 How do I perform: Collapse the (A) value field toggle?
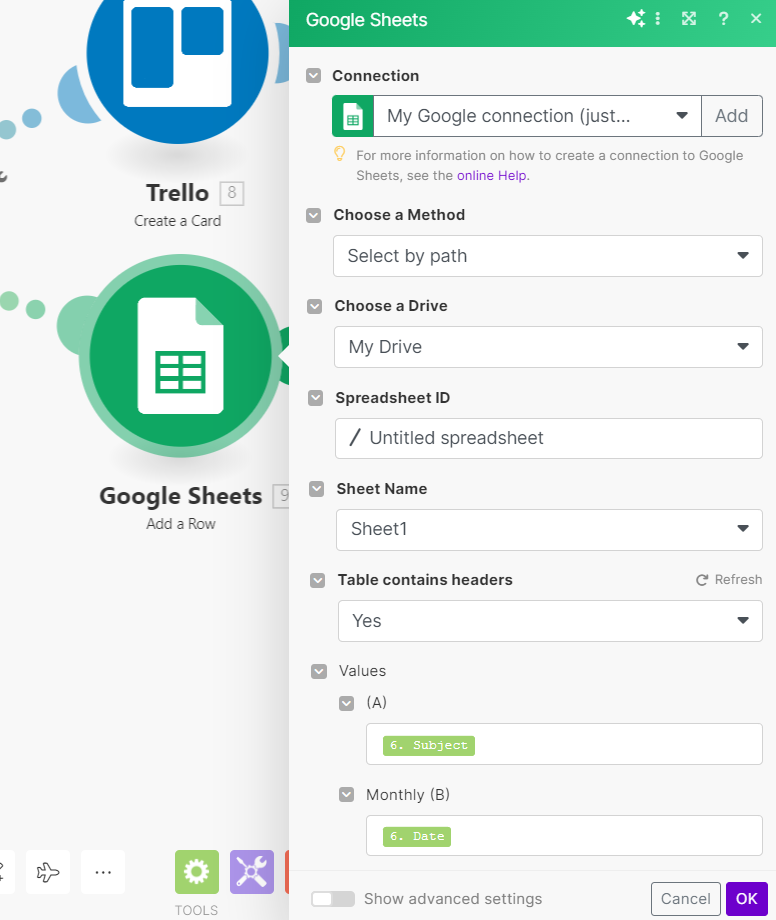[347, 703]
